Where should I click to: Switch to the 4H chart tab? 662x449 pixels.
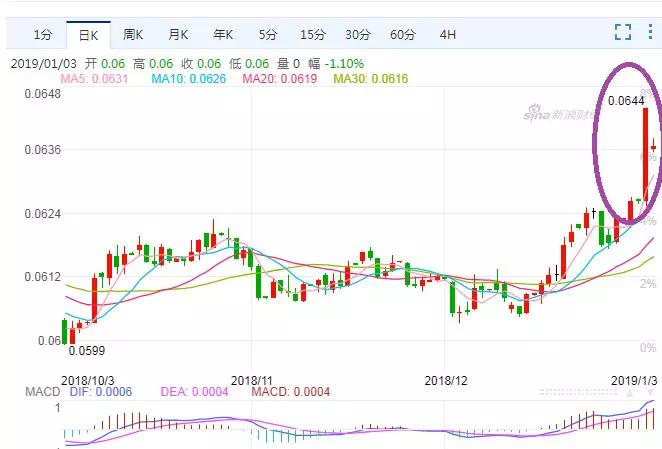click(447, 35)
